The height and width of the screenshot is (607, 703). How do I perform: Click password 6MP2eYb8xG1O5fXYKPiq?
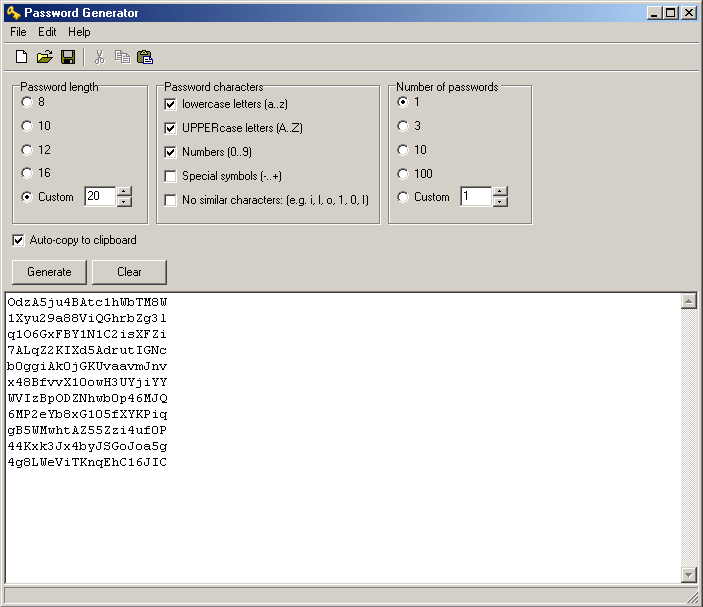pos(87,414)
